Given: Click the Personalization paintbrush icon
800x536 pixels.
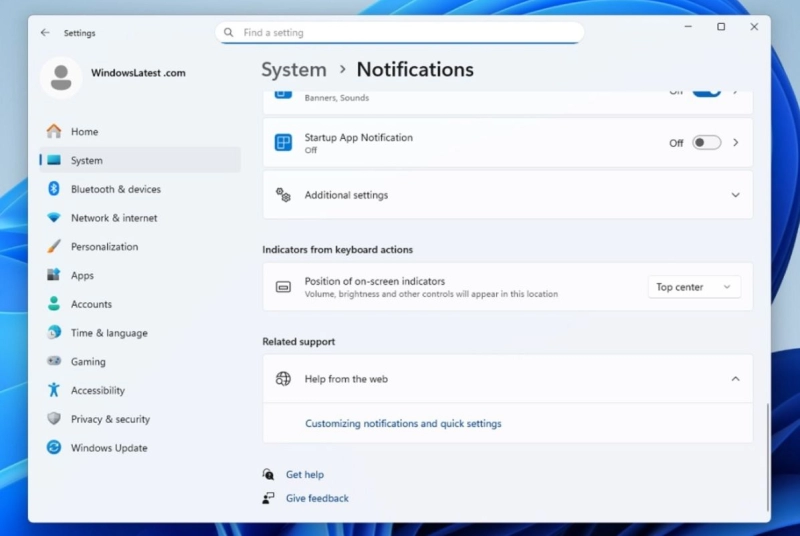Looking at the screenshot, I should (54, 247).
